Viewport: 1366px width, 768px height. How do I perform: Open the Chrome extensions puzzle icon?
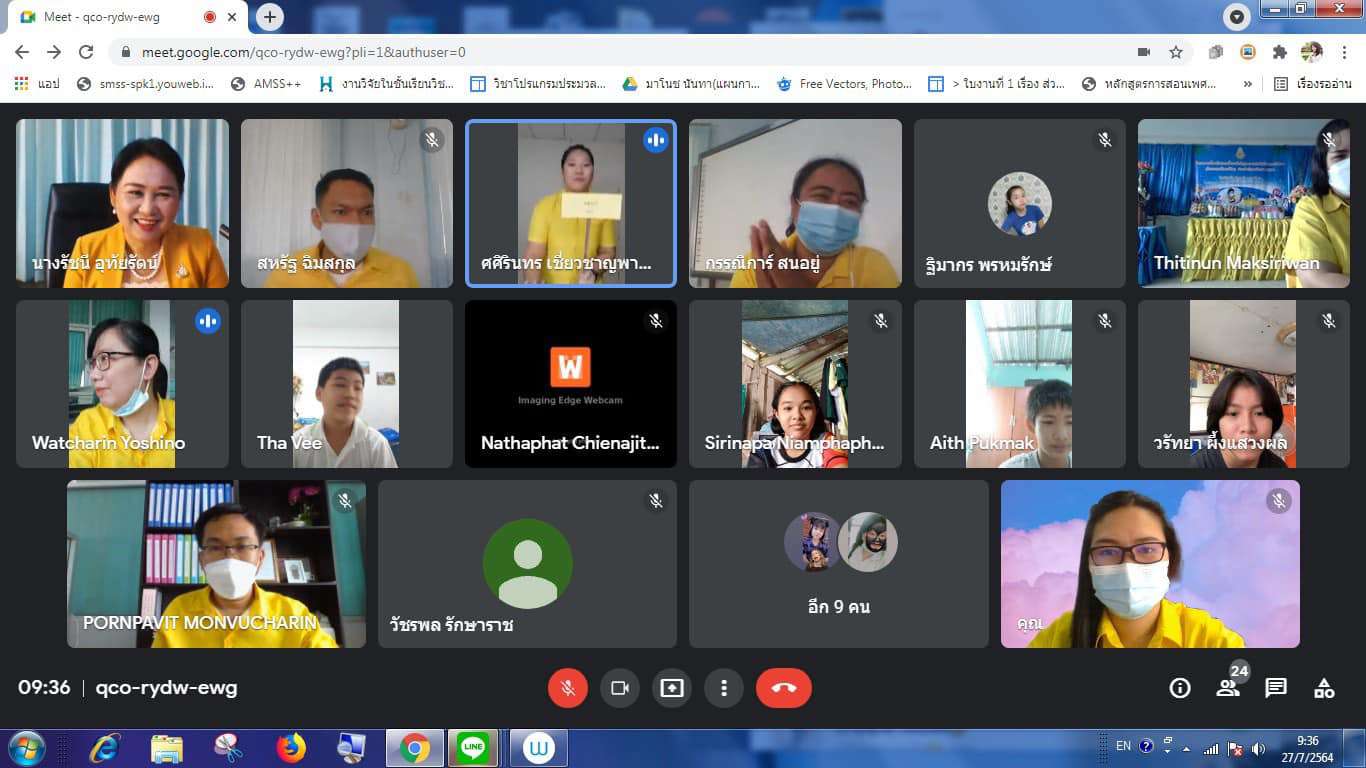1279,52
